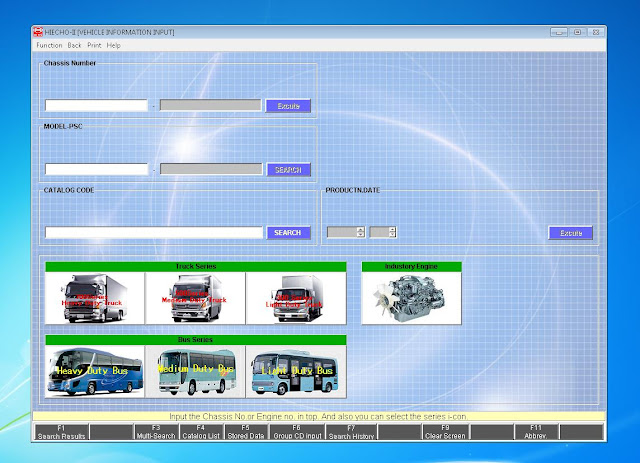
Task: Click the HIECHO-II application icon in title bar
Action: click(38, 32)
